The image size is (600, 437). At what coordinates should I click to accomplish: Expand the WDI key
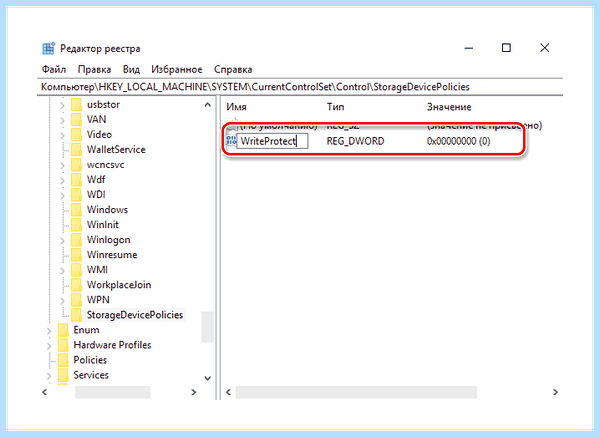click(62, 195)
